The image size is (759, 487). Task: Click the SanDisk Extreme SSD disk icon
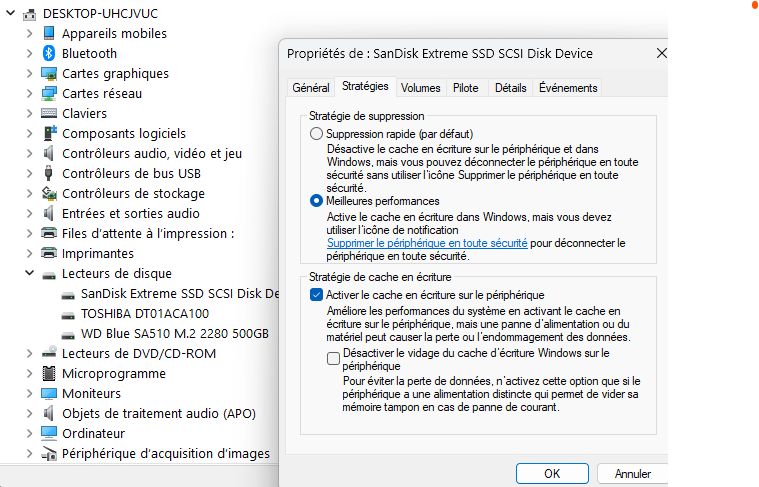[68, 295]
